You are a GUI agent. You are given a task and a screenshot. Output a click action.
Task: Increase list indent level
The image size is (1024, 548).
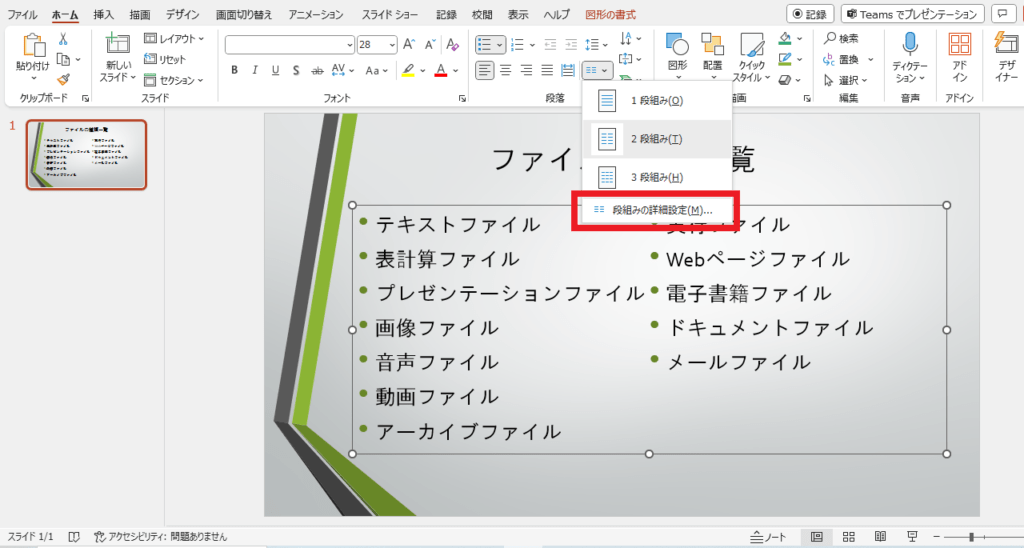point(571,44)
